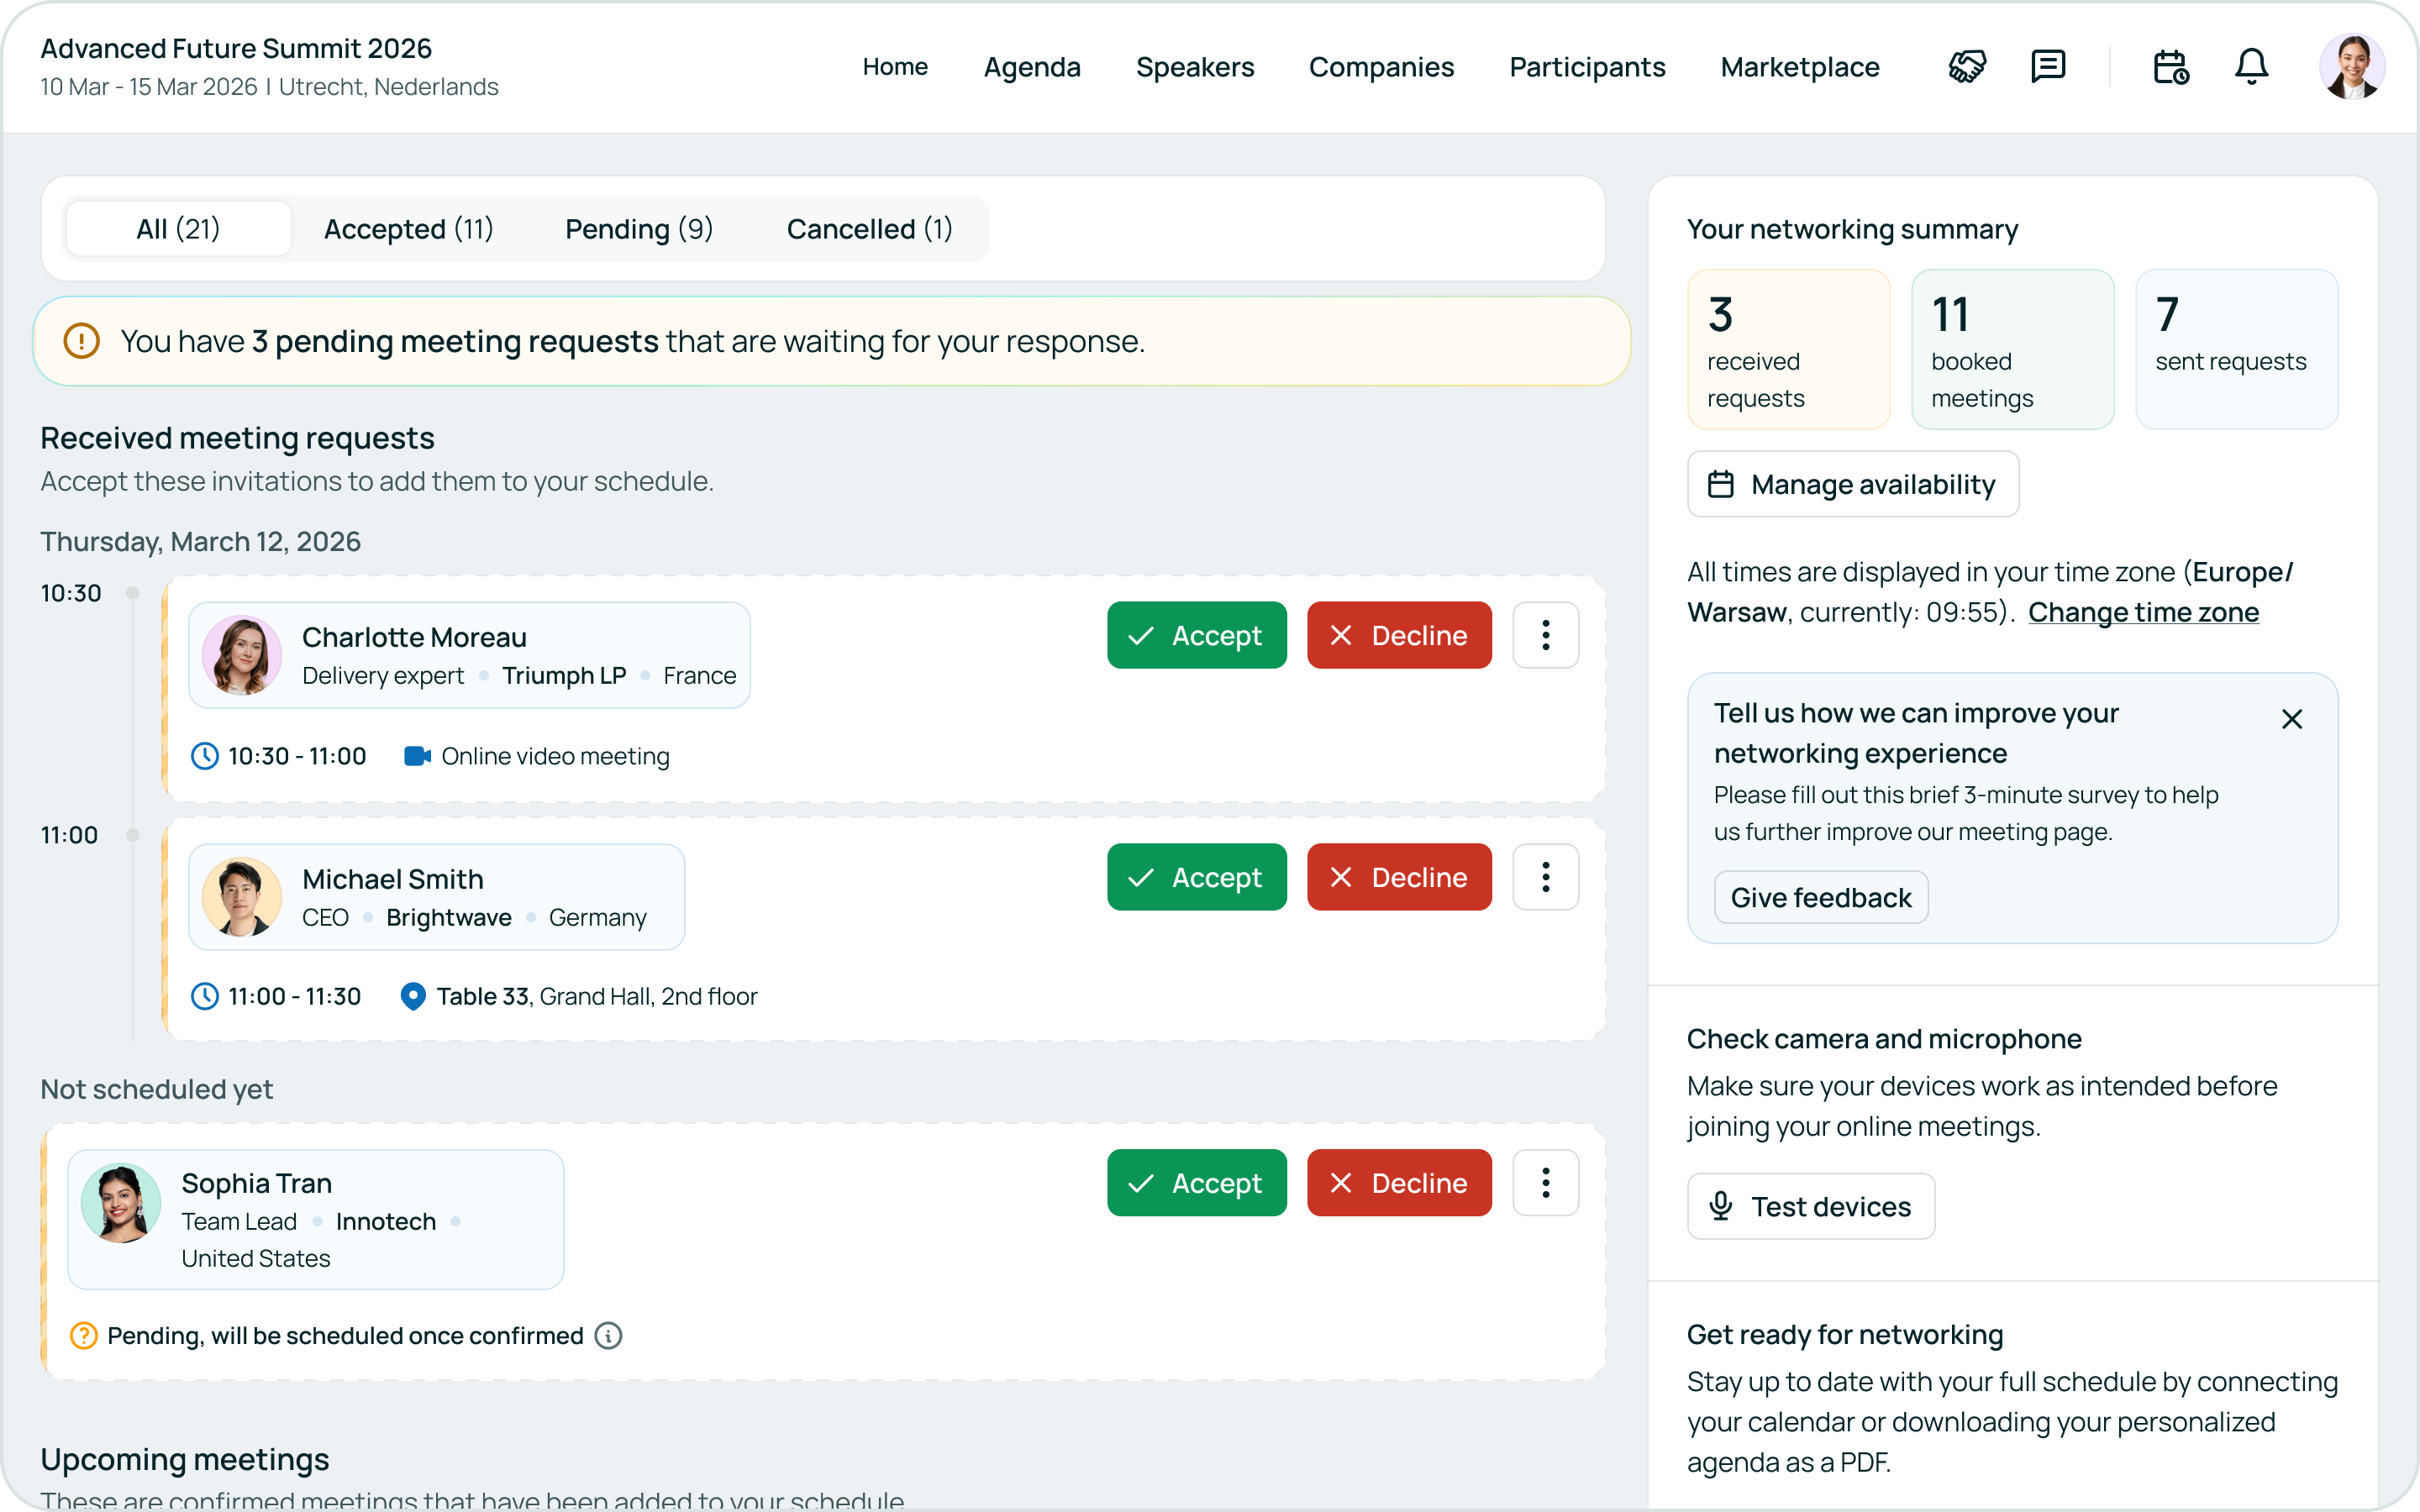Image resolution: width=2420 pixels, height=1512 pixels.
Task: Open more options for Sophia Tran request
Action: point(1545,1183)
